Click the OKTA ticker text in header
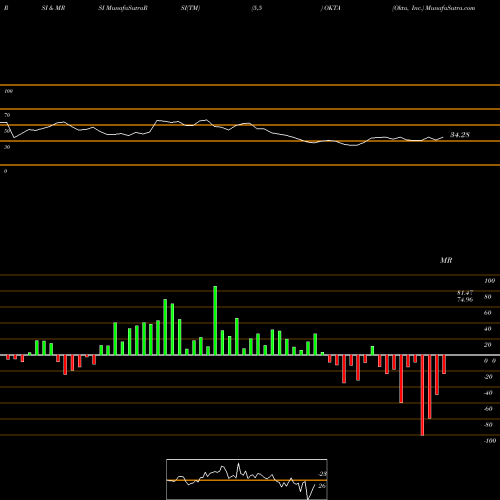The image size is (500, 500). click(x=332, y=8)
